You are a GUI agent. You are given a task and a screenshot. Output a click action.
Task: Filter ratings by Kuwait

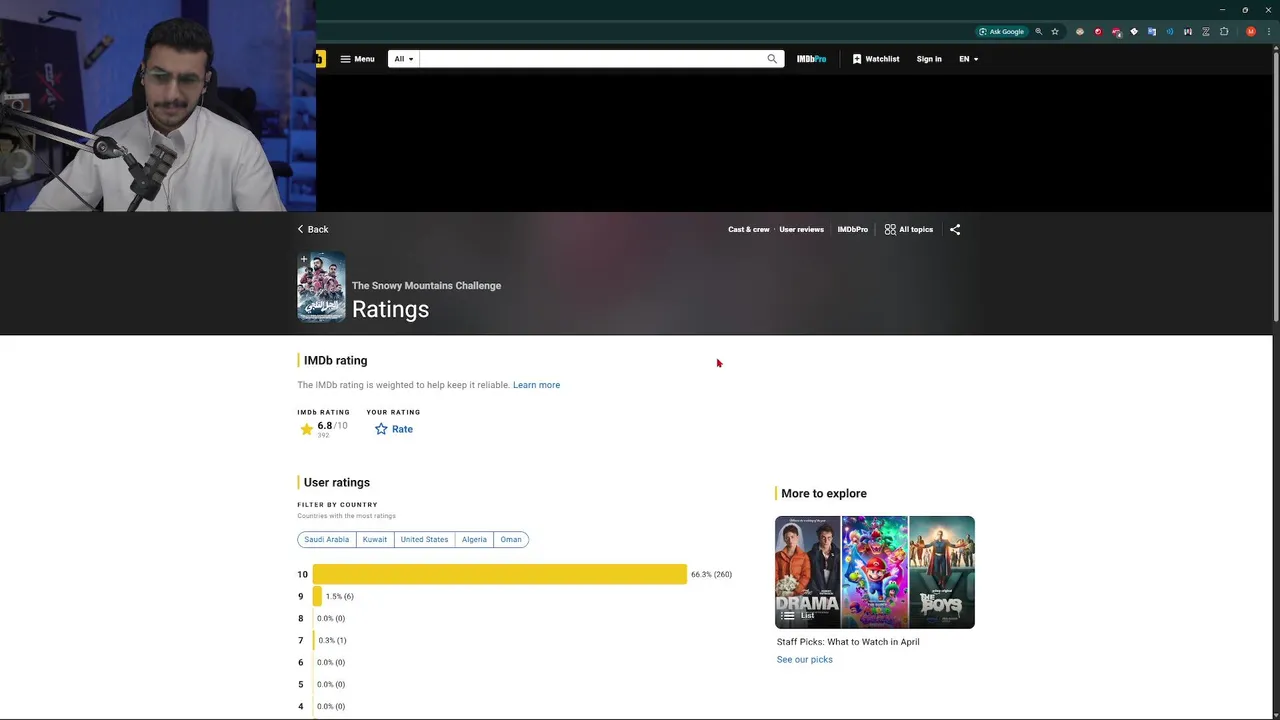point(375,539)
